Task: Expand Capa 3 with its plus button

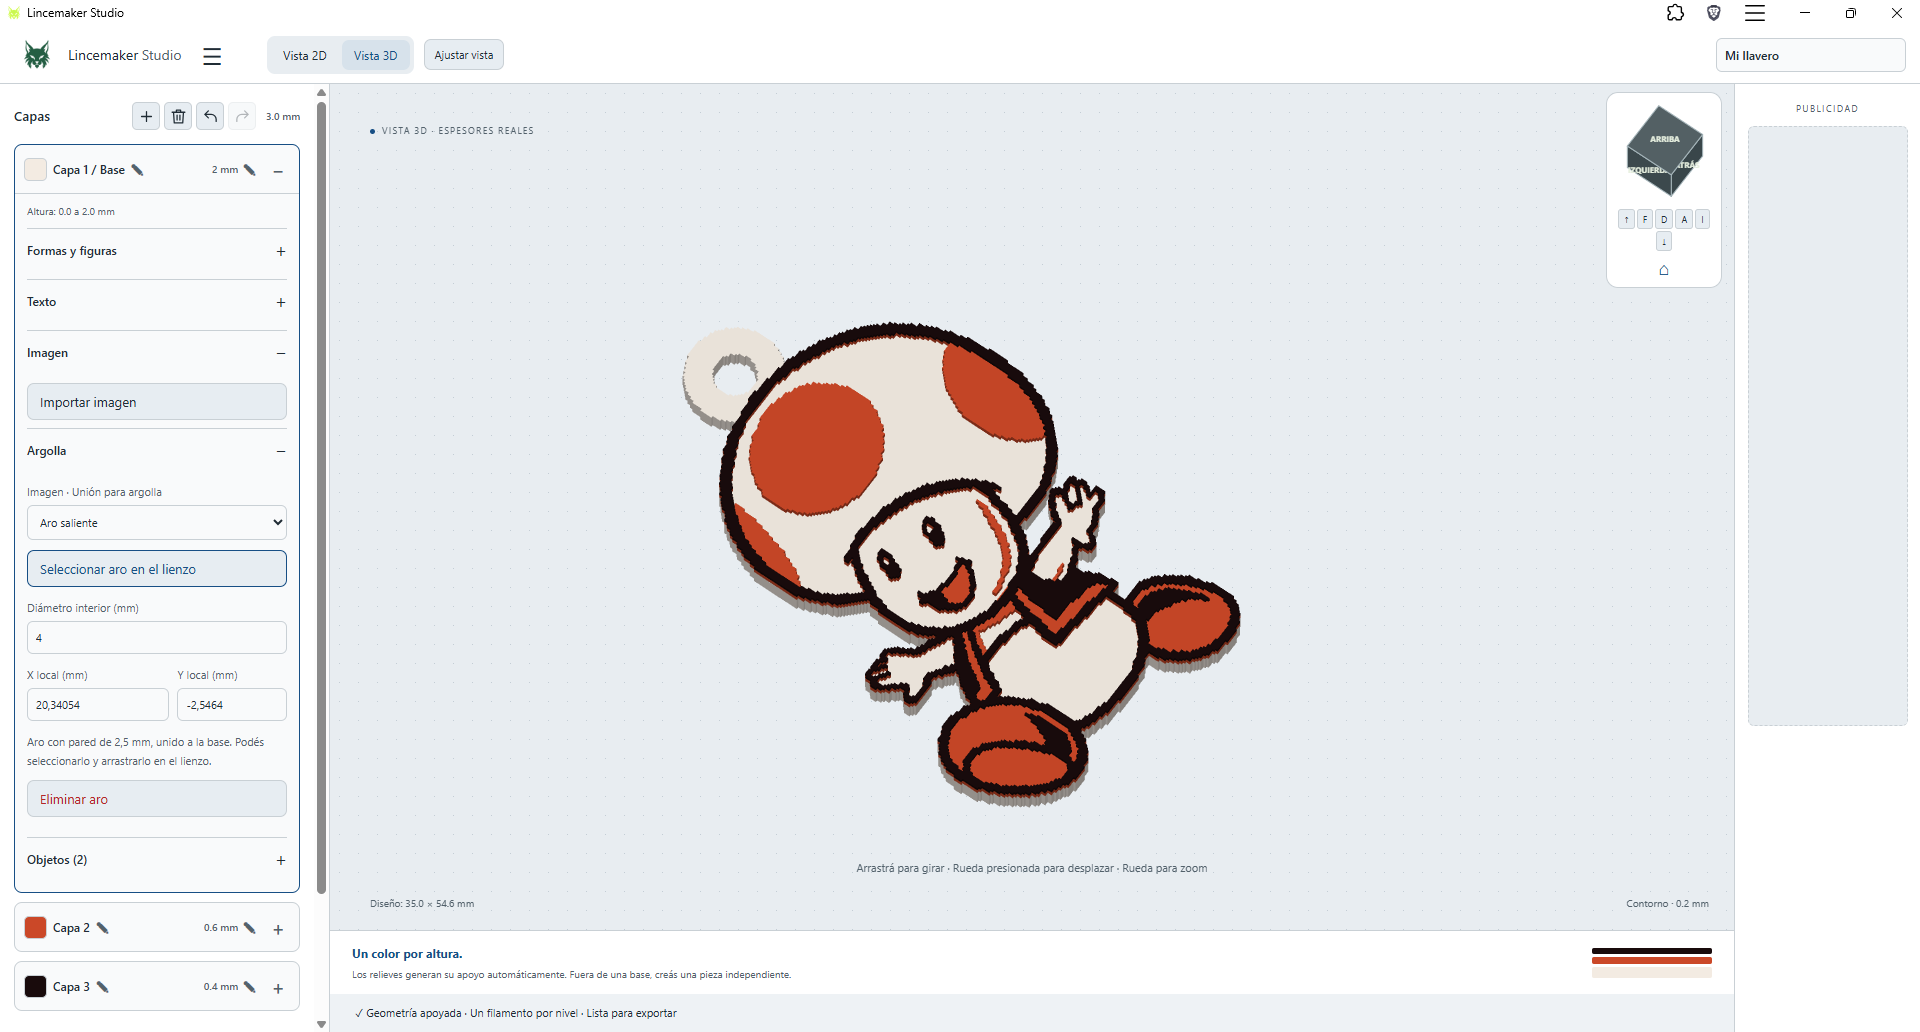Action: point(278,988)
